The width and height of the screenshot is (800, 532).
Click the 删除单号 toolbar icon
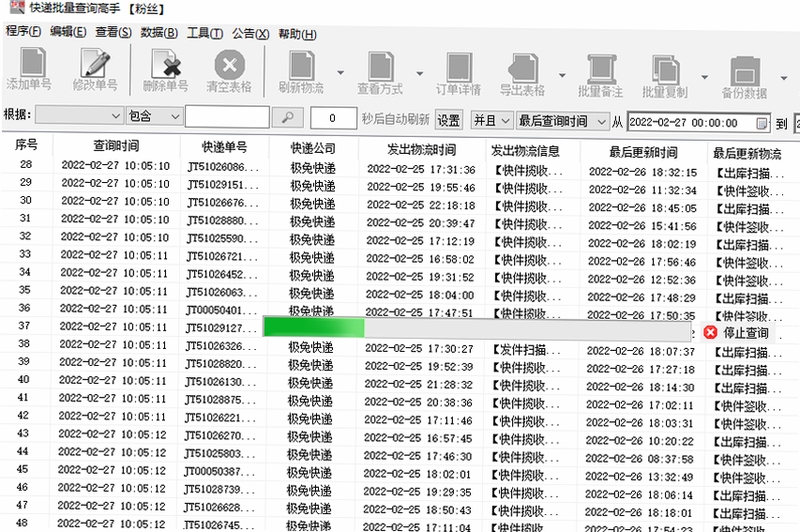pos(166,64)
